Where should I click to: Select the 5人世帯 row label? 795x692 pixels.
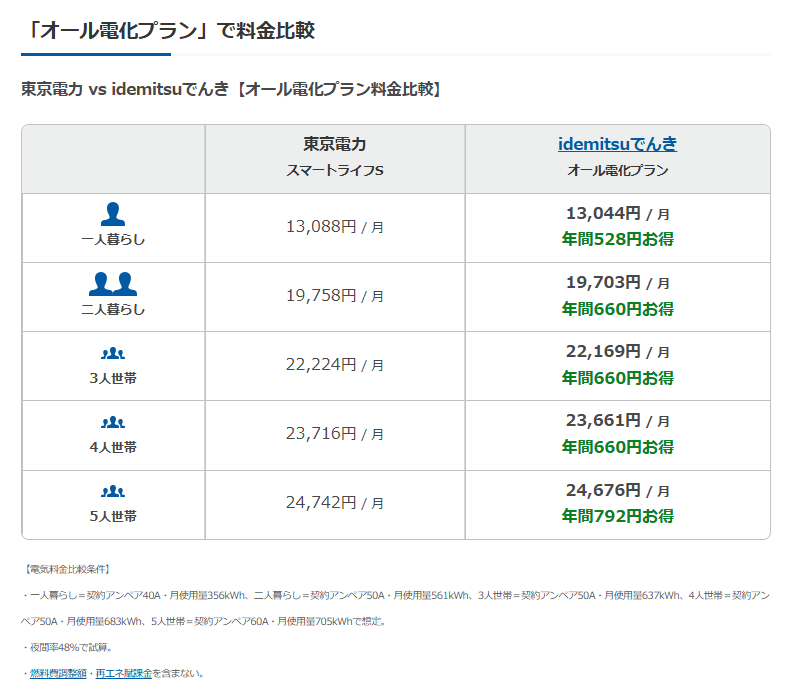pyautogui.click(x=113, y=516)
